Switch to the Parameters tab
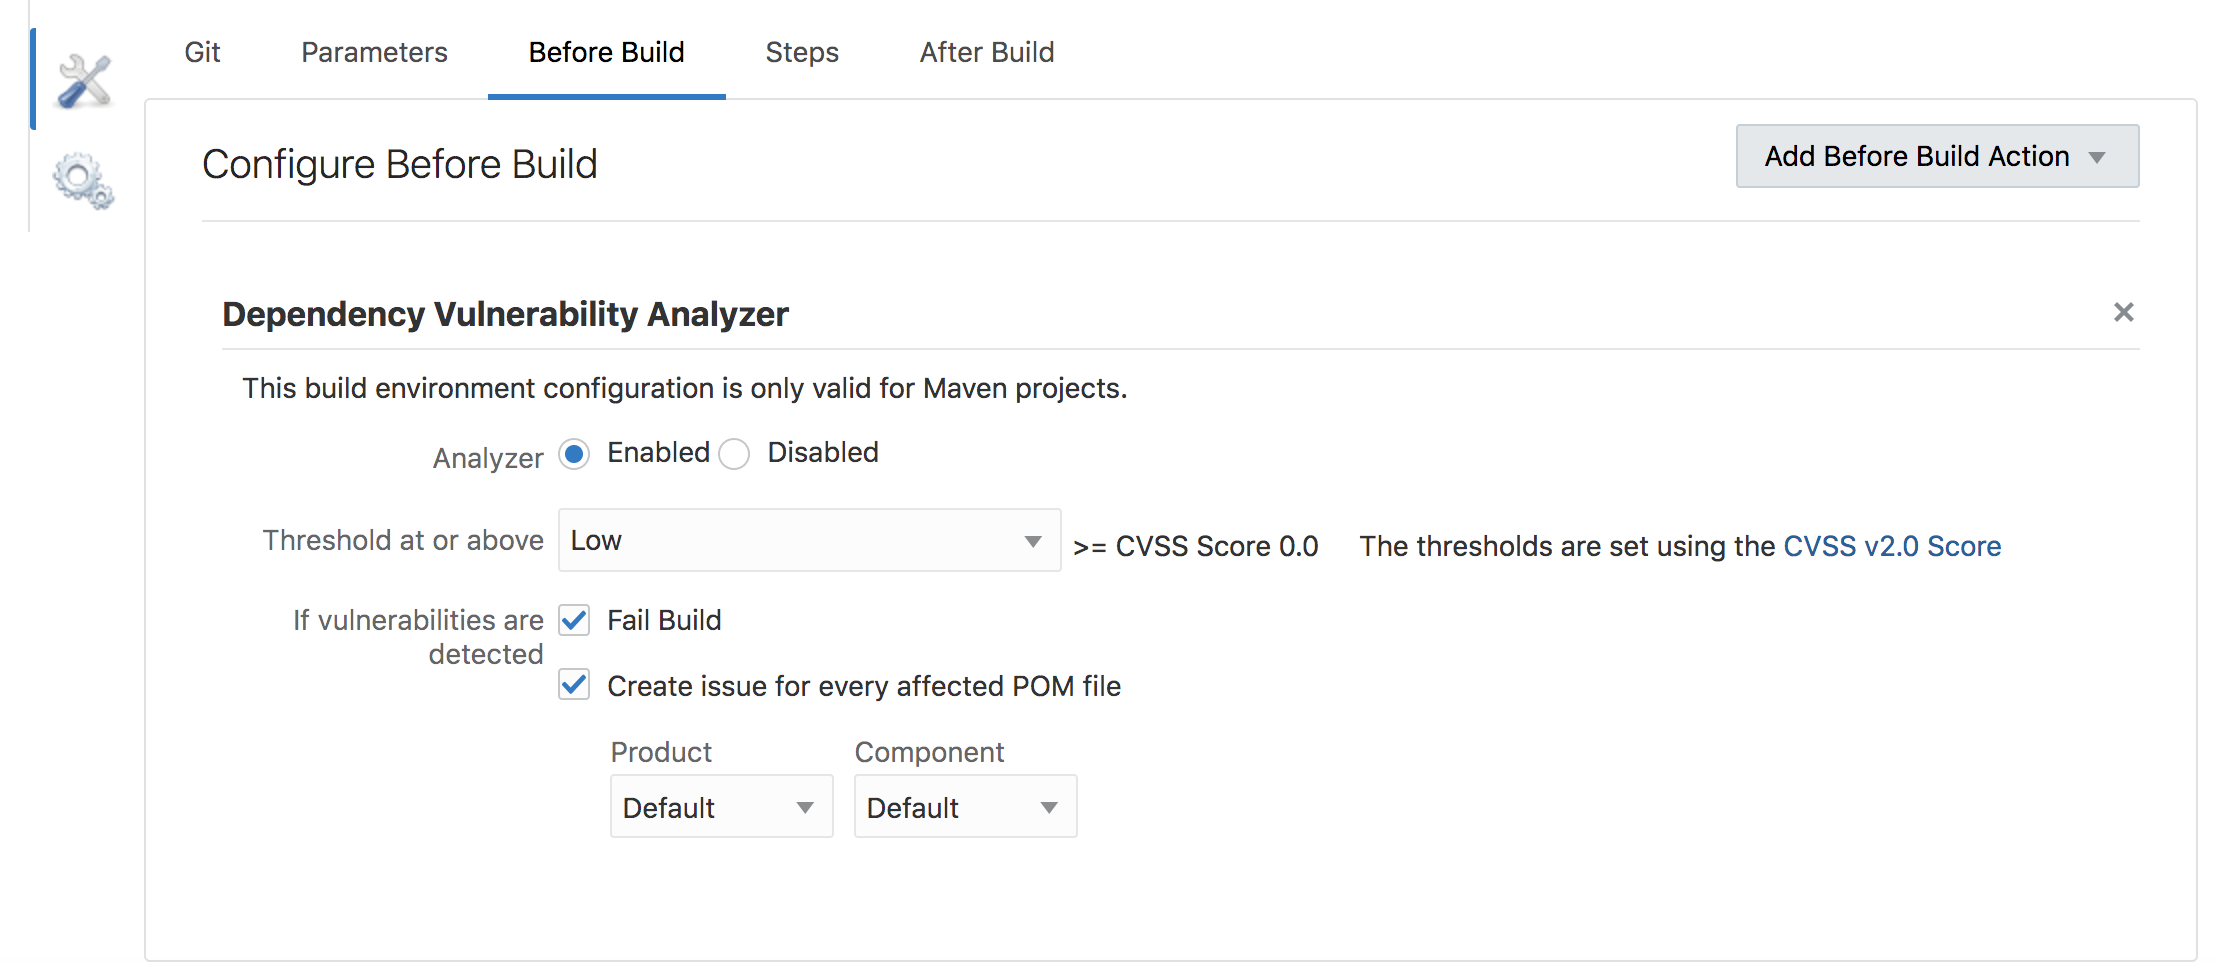 click(374, 52)
